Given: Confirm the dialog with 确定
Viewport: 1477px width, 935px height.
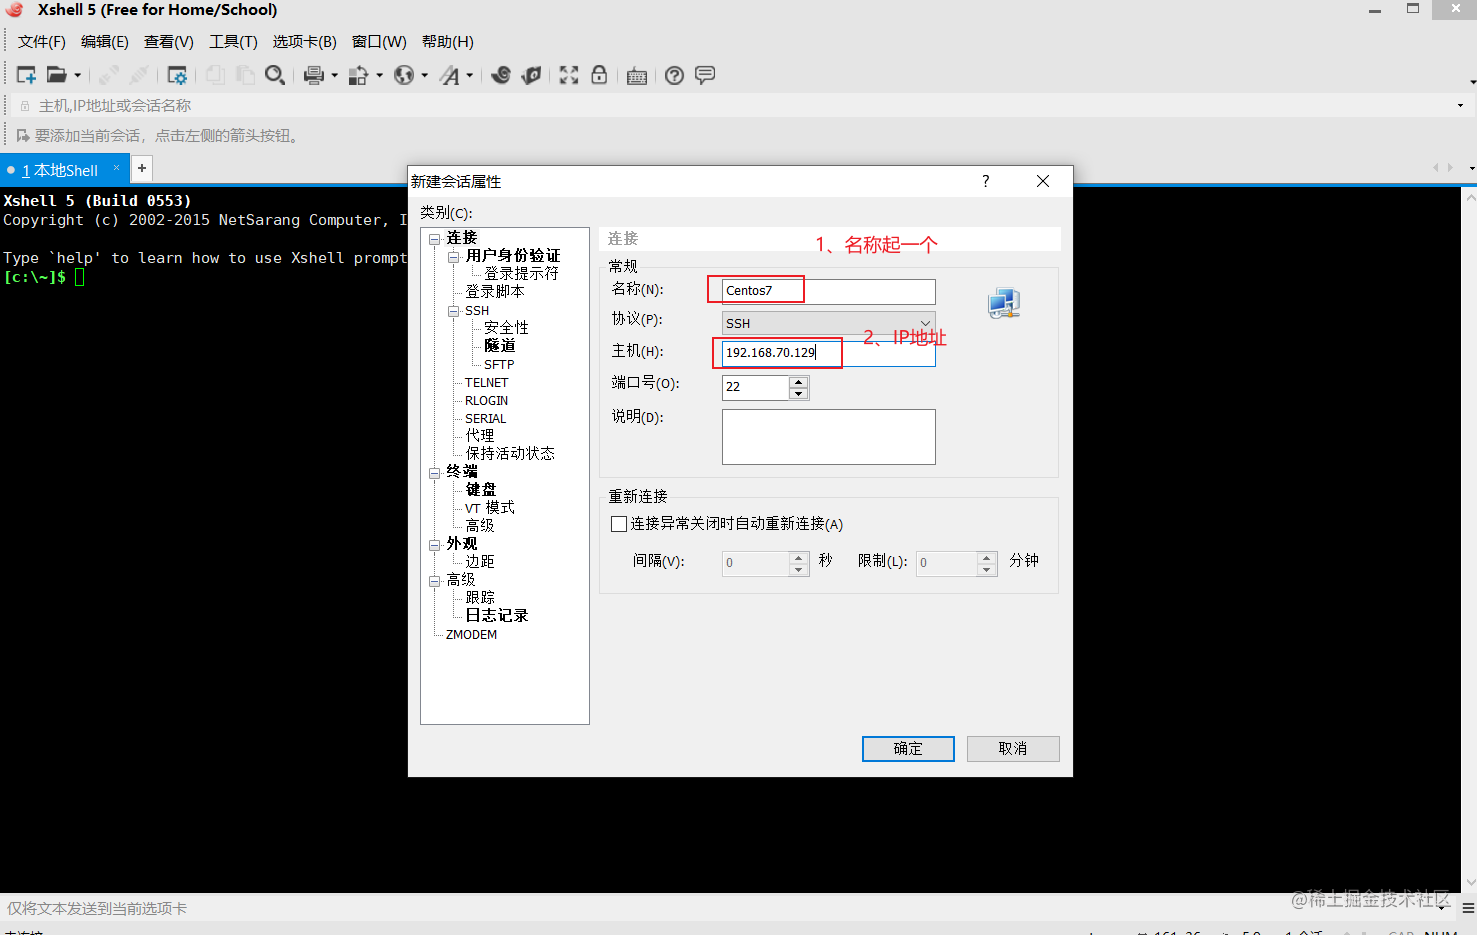Looking at the screenshot, I should [x=908, y=749].
